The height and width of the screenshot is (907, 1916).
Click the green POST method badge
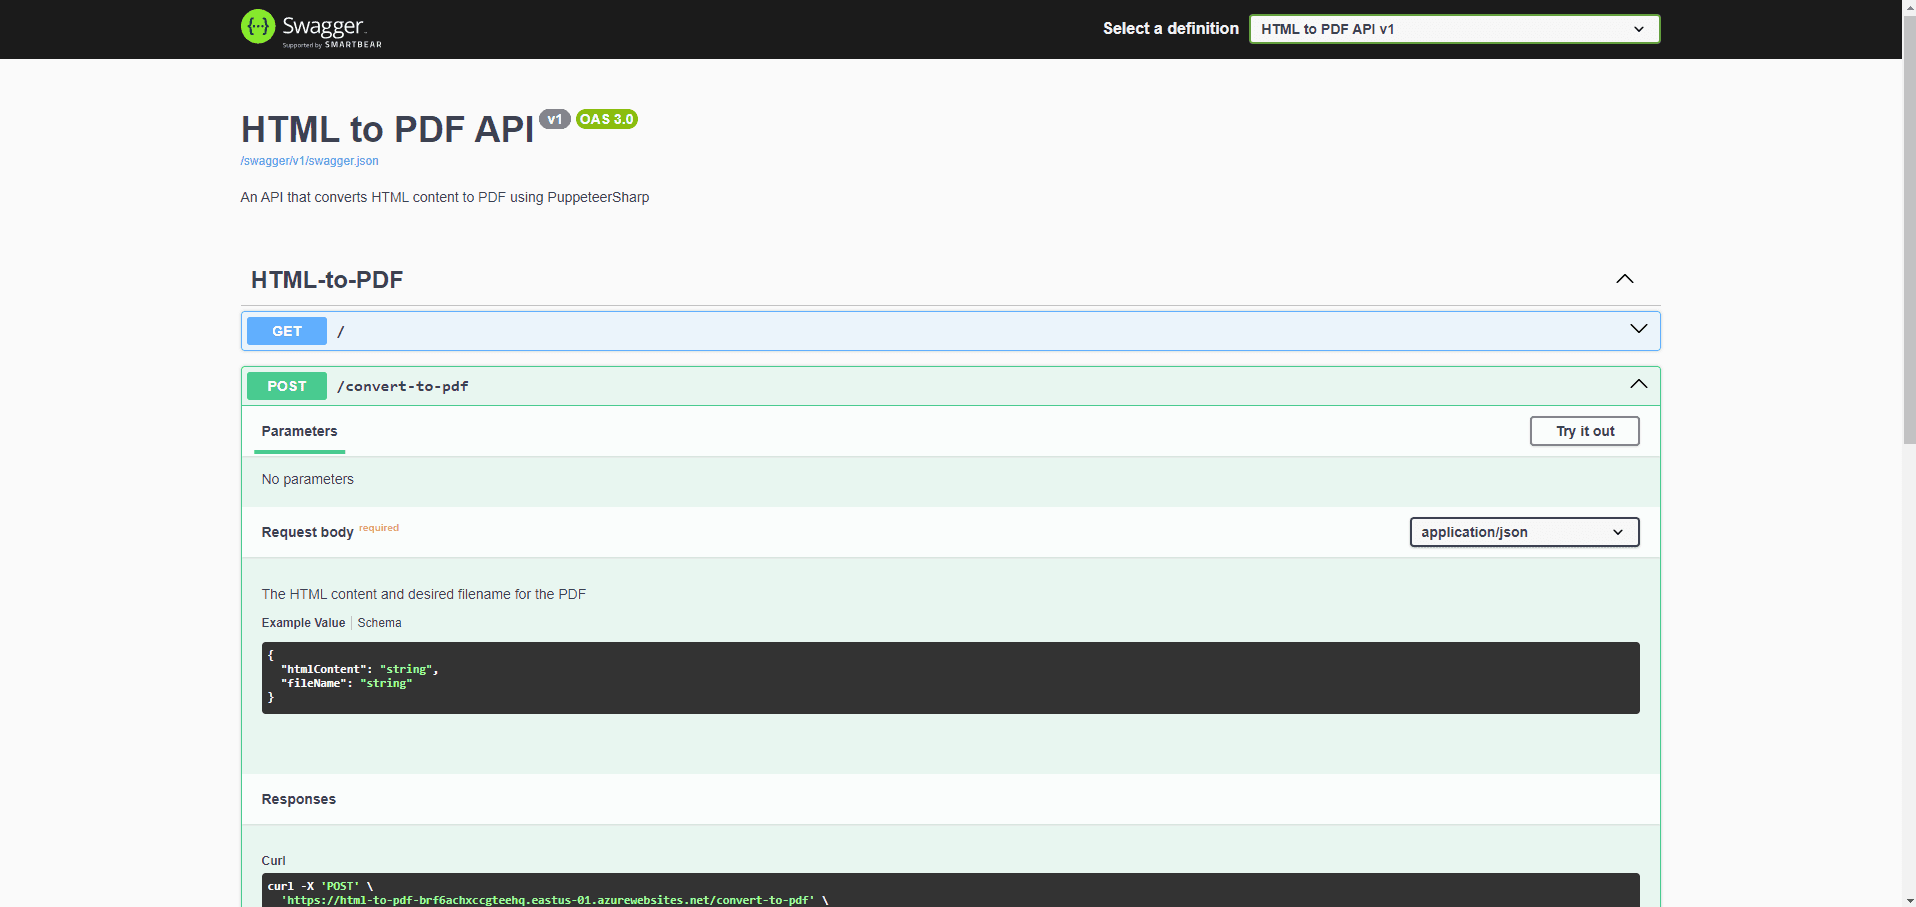pos(287,386)
